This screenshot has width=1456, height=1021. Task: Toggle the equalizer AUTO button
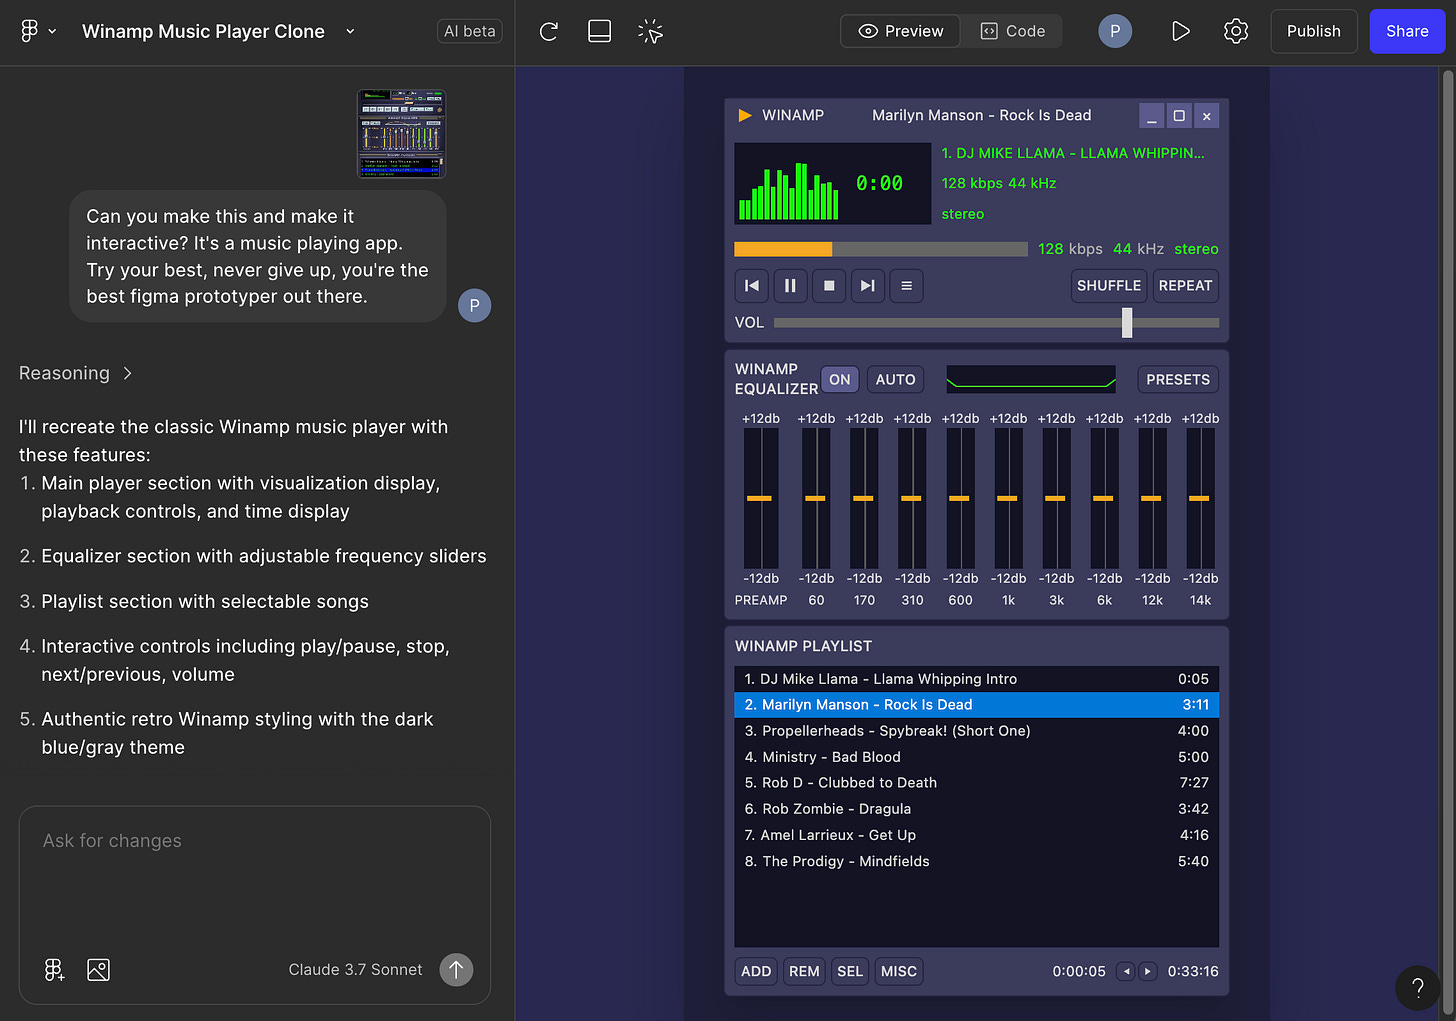click(895, 380)
